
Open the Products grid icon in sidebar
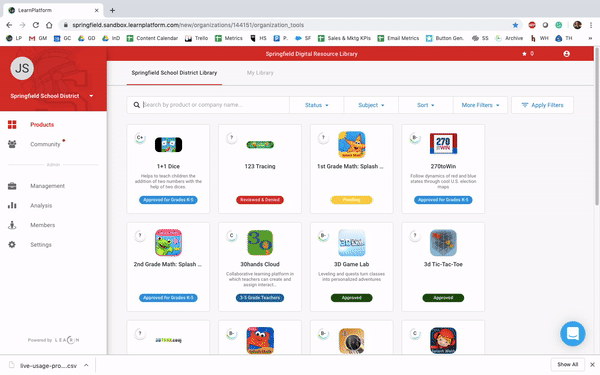click(x=12, y=124)
